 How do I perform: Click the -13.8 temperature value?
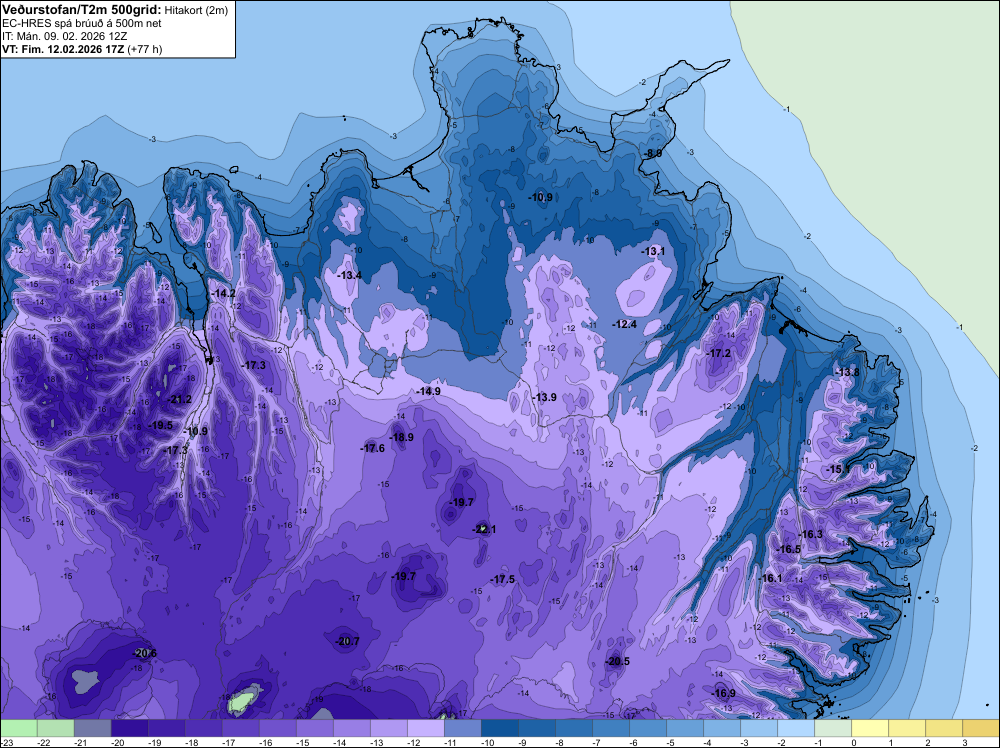(848, 372)
